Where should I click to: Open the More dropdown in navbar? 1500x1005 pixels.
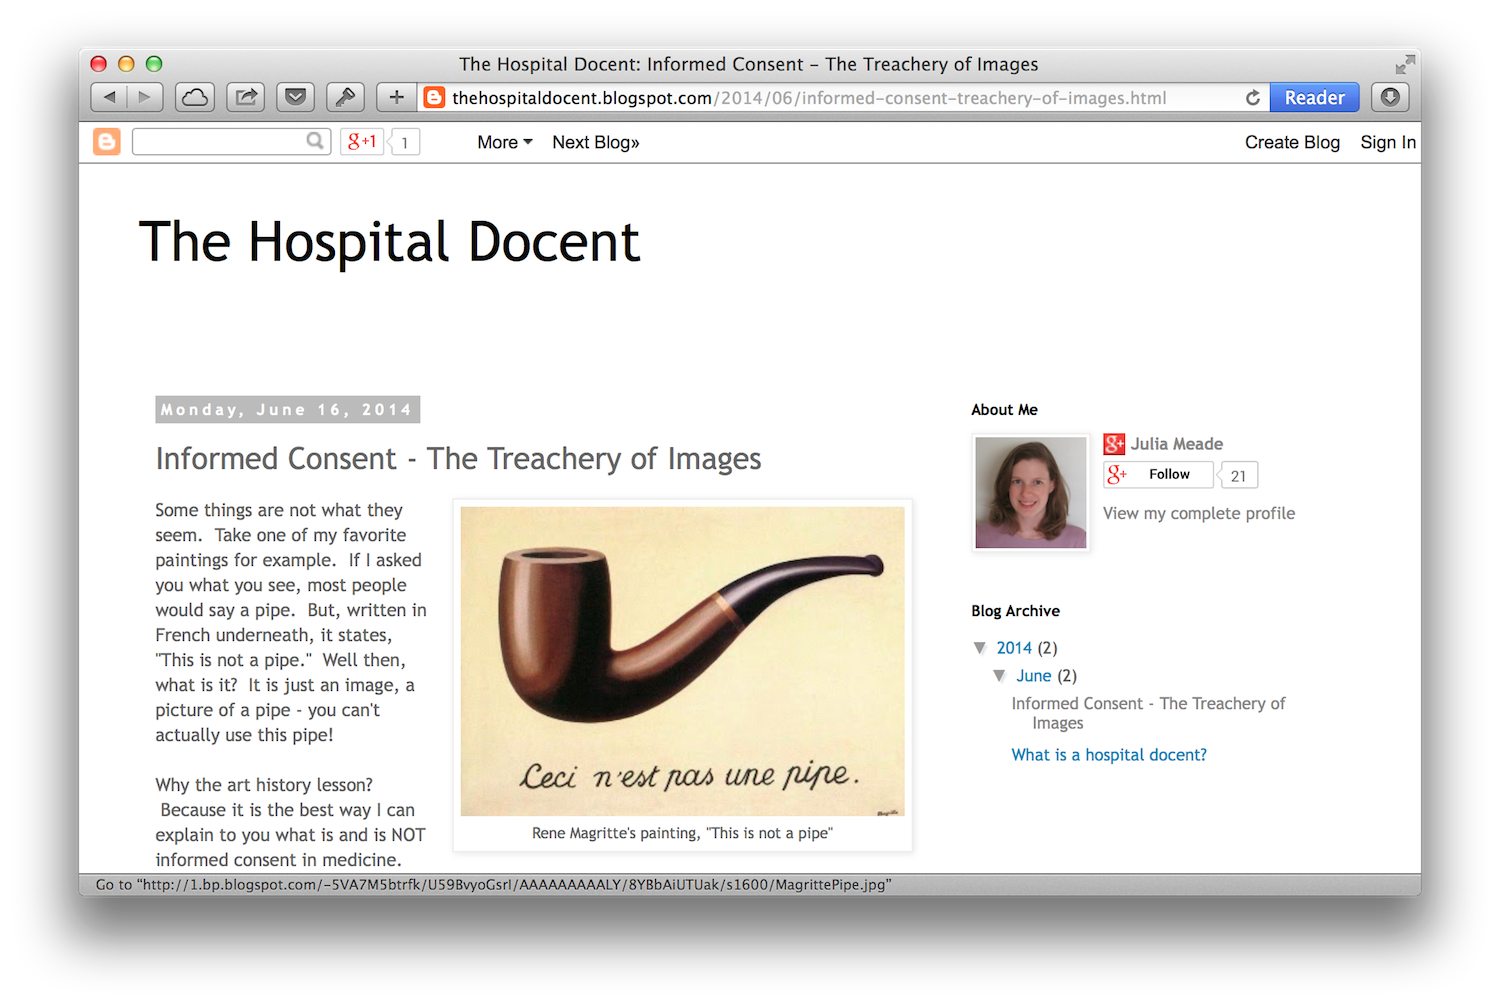(505, 142)
